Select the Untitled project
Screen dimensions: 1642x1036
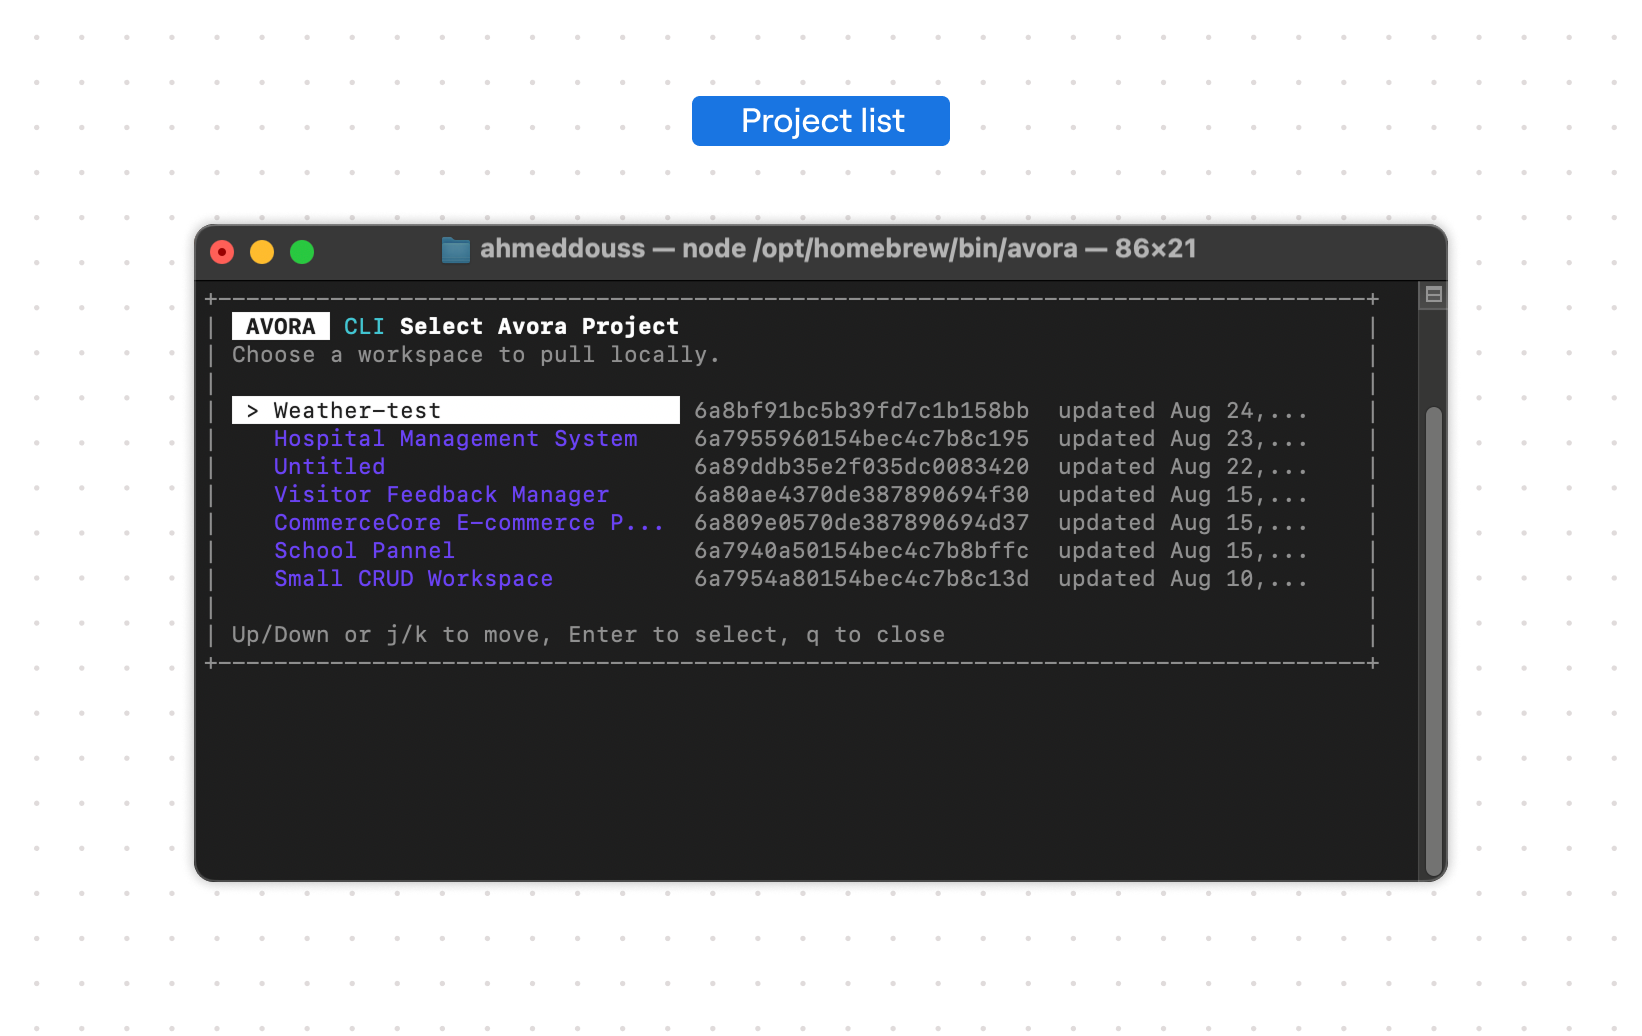(330, 467)
